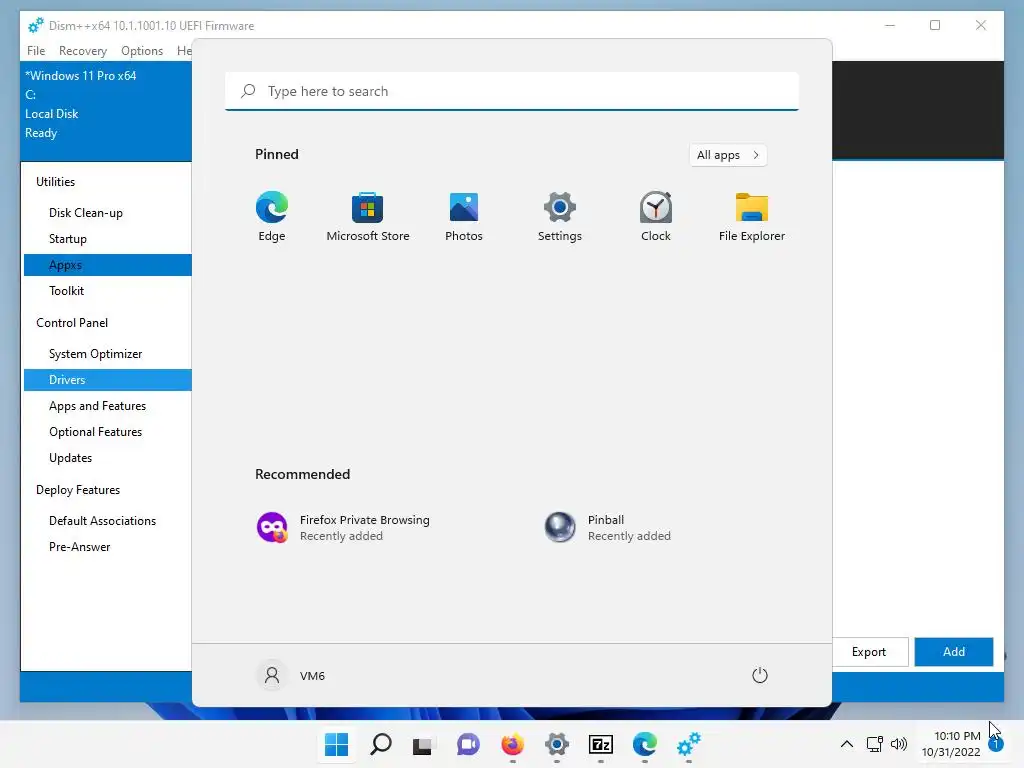This screenshot has width=1024, height=768.
Task: Focus the Type here to search box
Action: [512, 91]
